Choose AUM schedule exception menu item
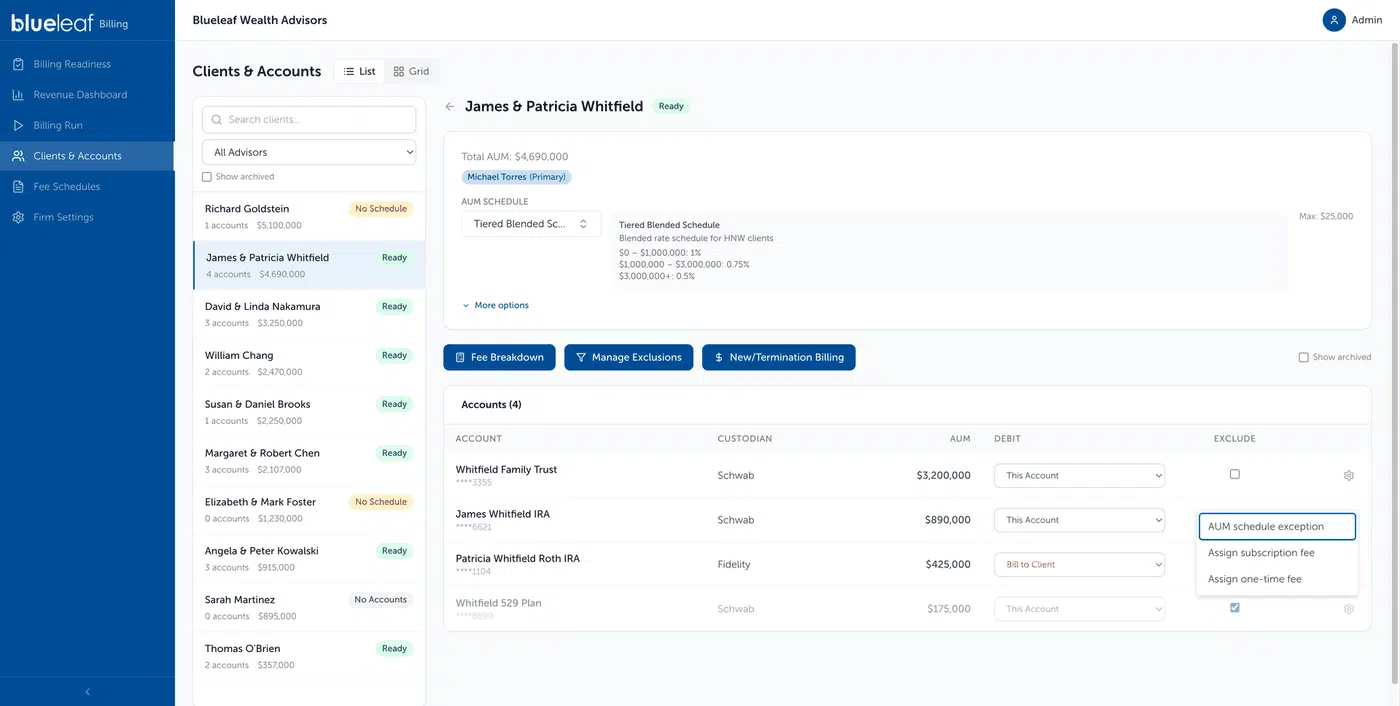 1277,527
